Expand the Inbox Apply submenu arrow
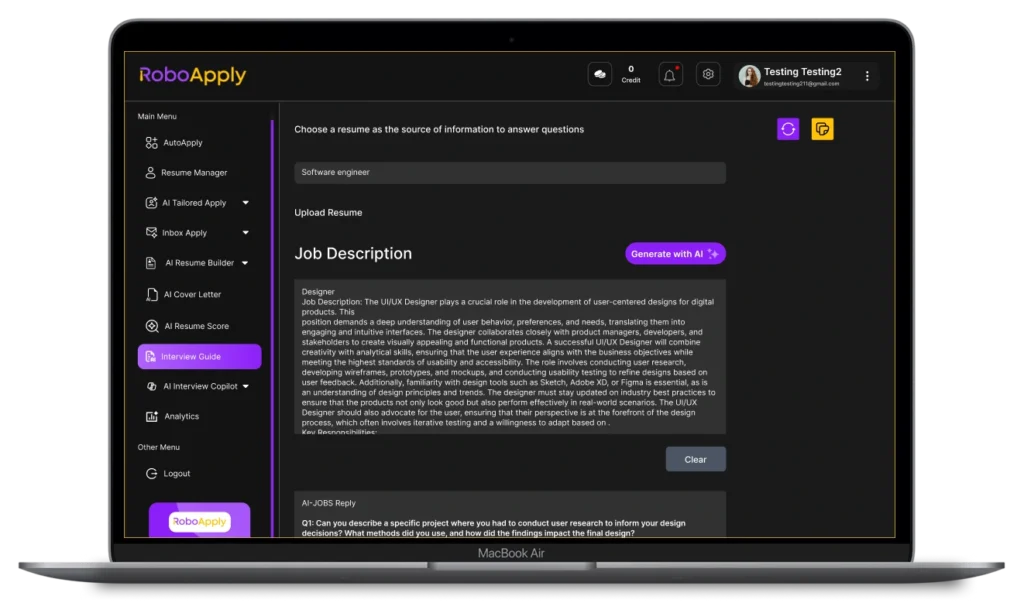Screen dimensions: 1024x603 (x=246, y=233)
